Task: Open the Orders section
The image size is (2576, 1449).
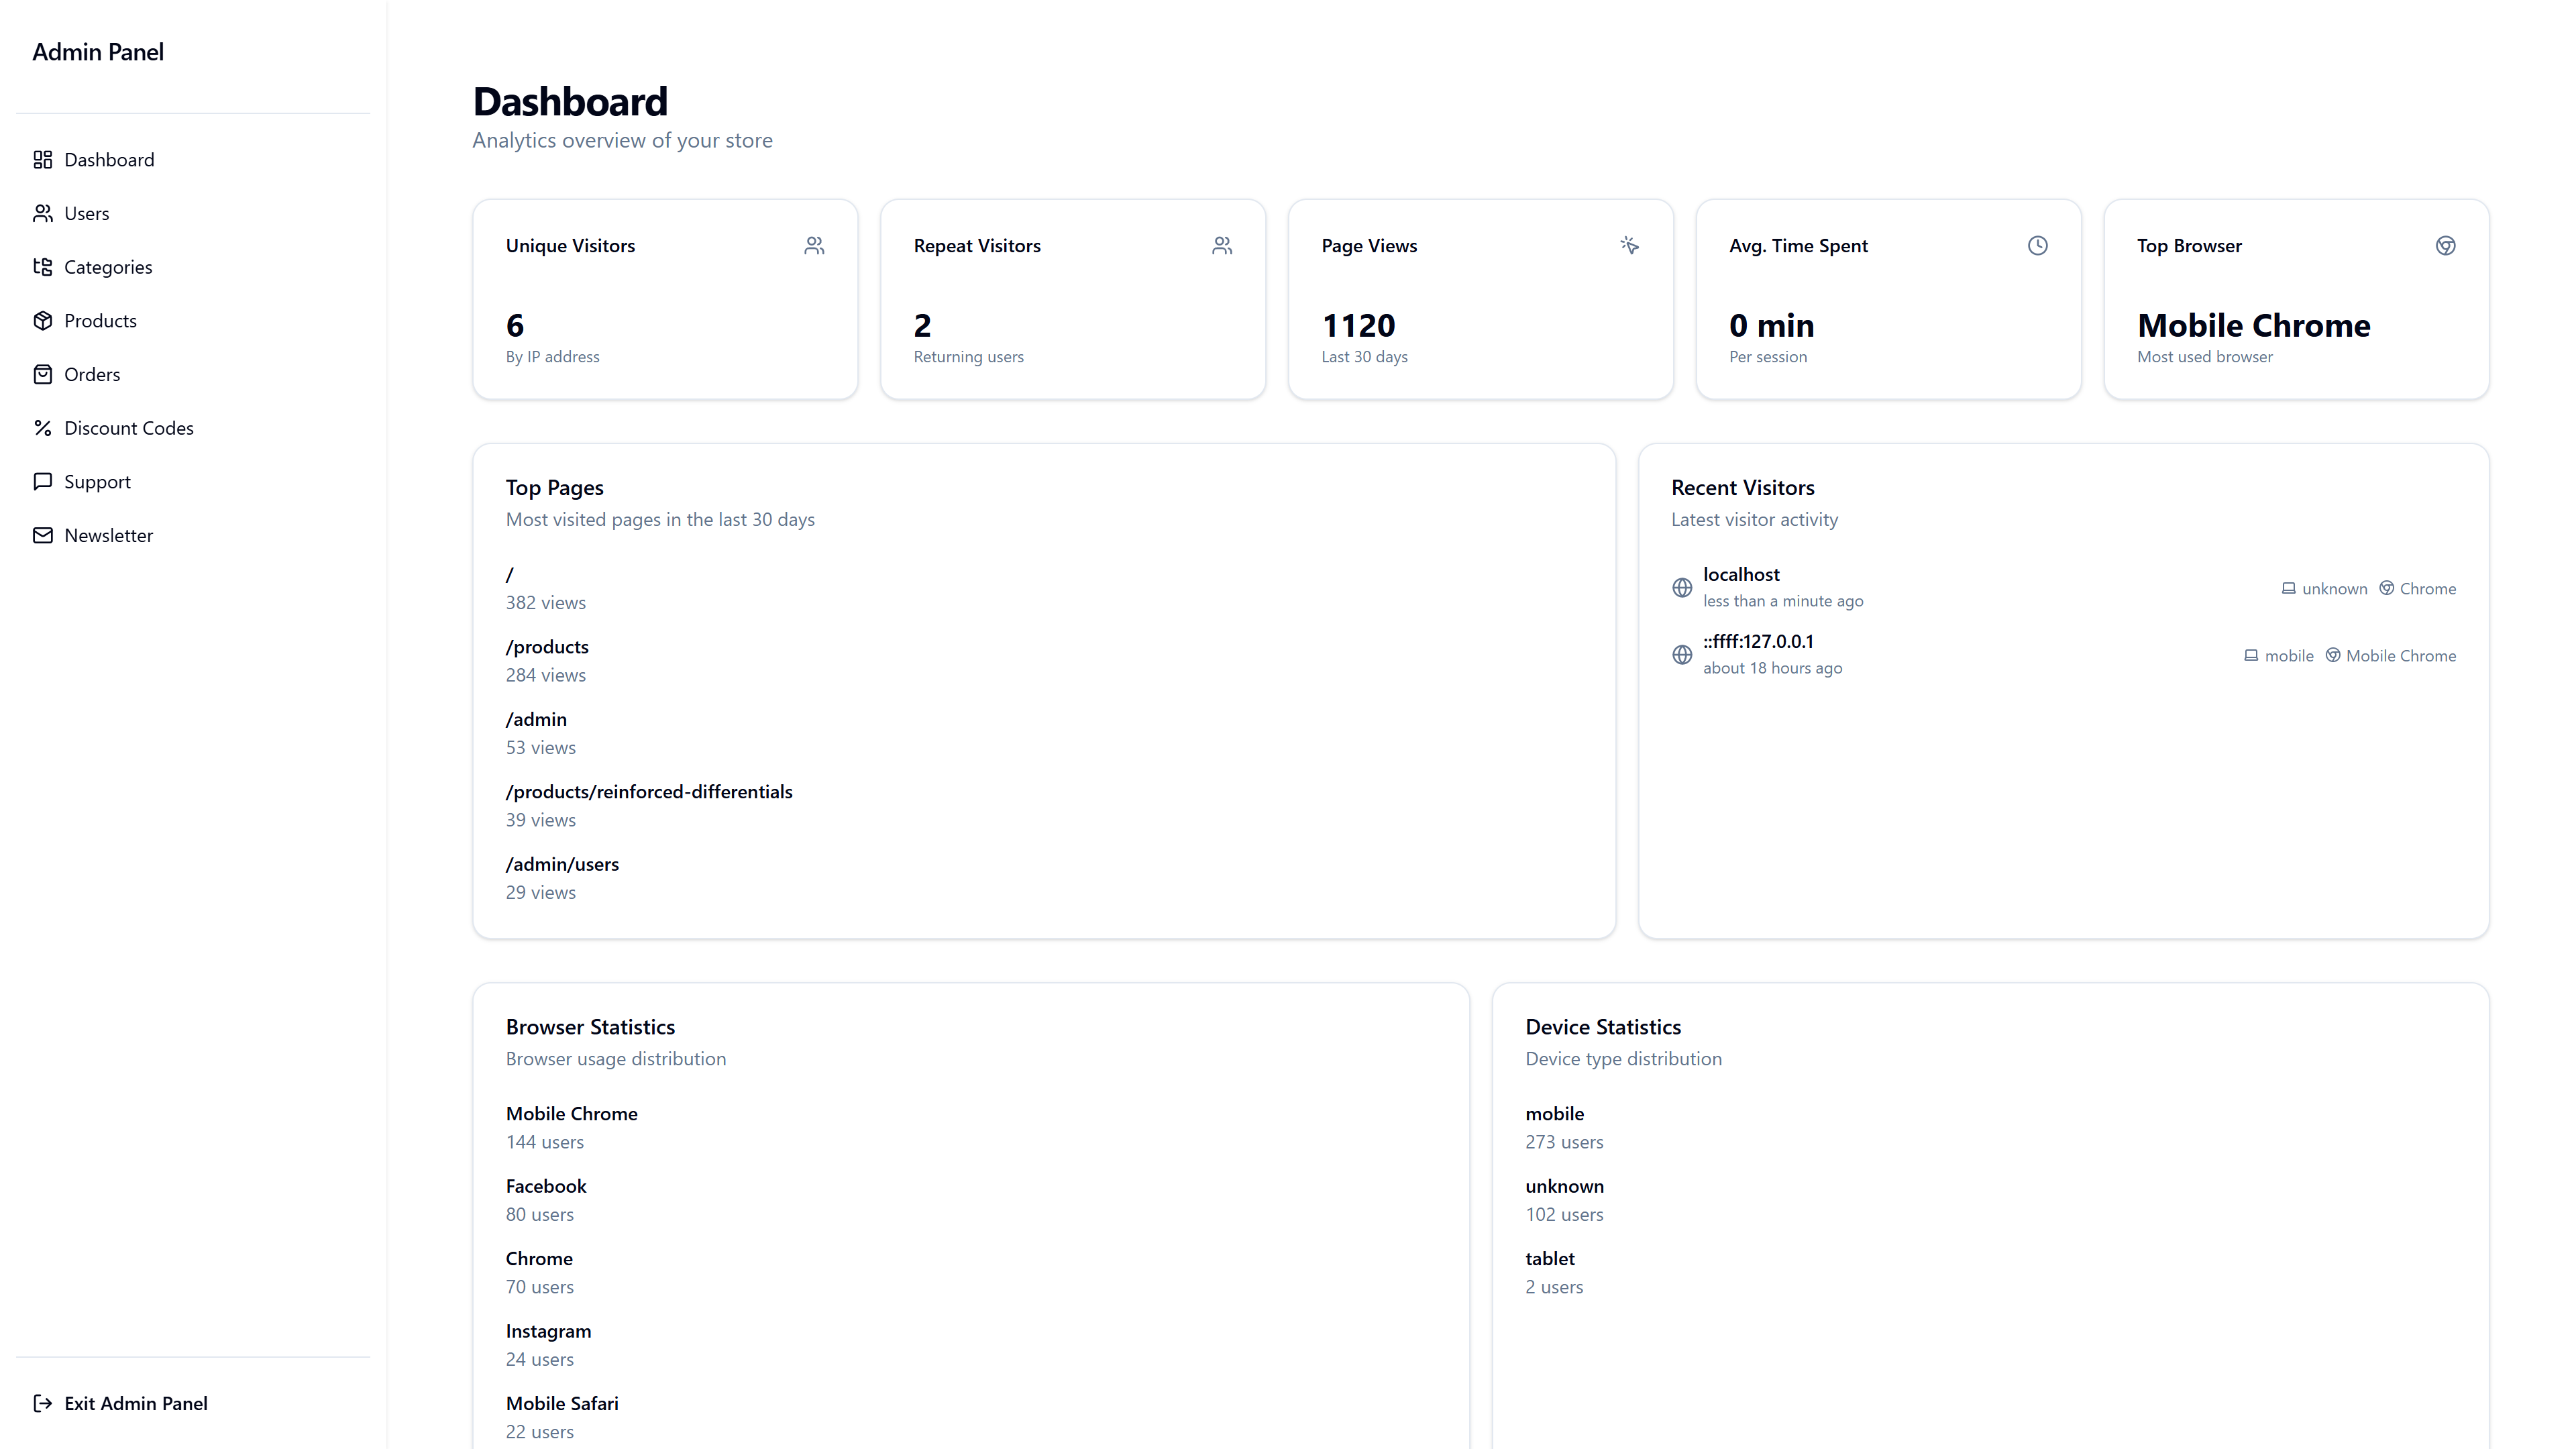Action: [193, 374]
